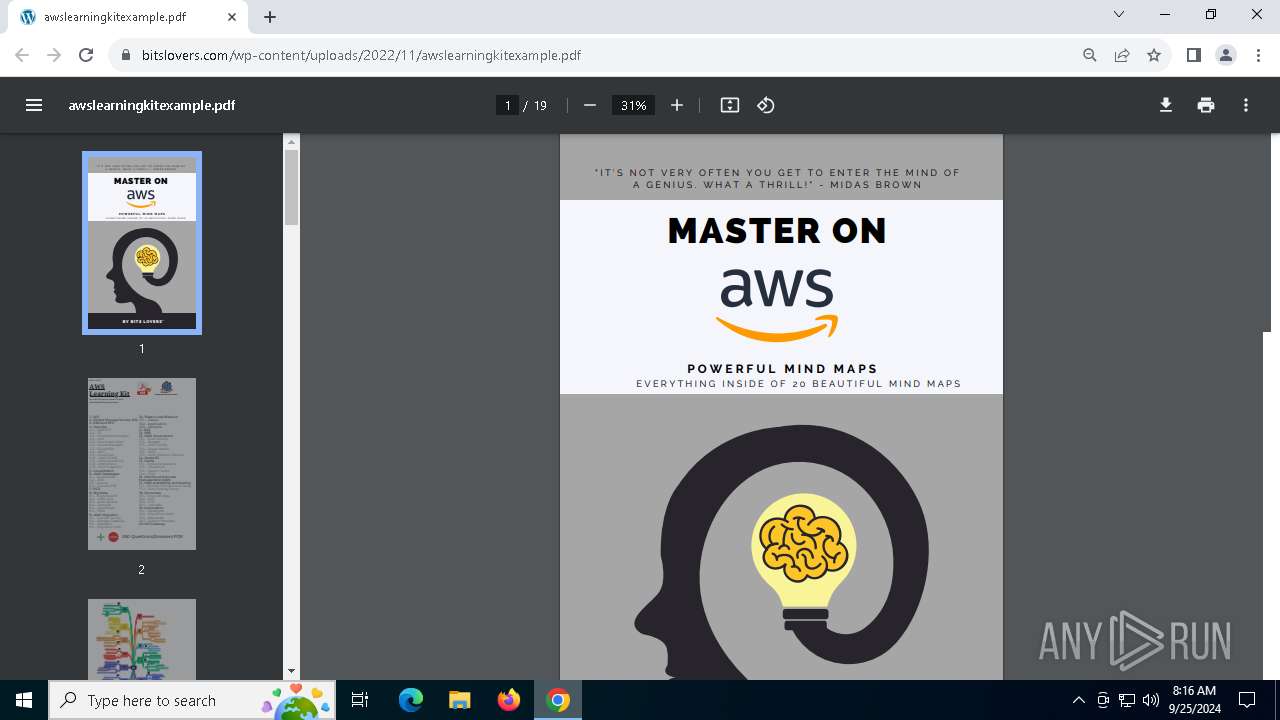Click the thumbnail panel scrollbar thumb
1280x720 pixels.
pyautogui.click(x=291, y=187)
